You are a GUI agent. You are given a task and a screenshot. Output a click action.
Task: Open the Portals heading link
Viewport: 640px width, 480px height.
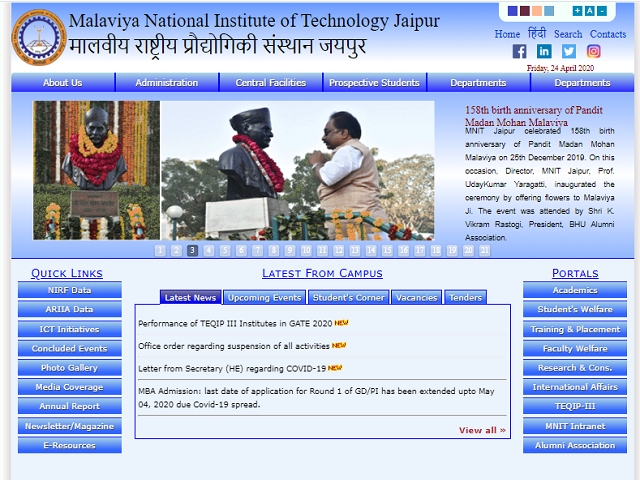[575, 273]
